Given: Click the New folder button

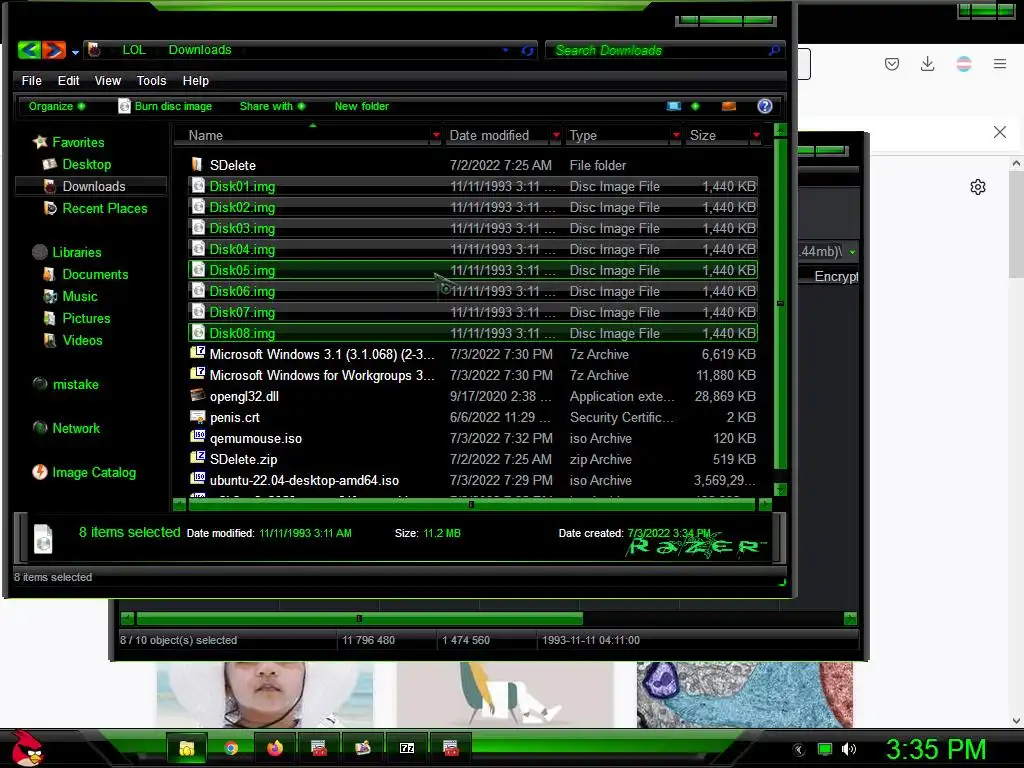Looking at the screenshot, I should tap(361, 106).
